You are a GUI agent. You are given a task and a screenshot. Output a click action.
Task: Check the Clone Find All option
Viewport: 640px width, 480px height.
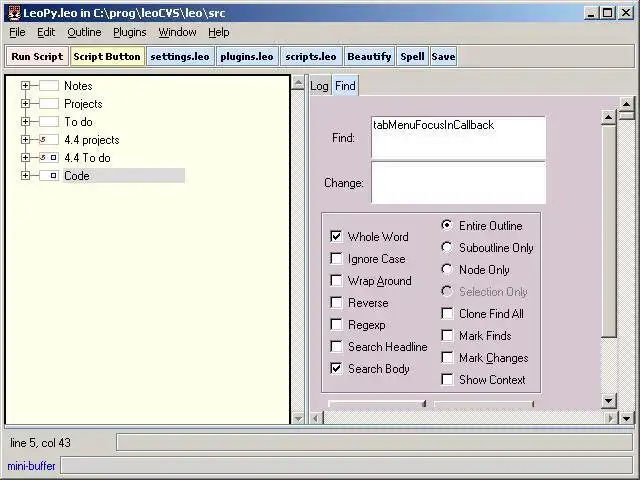(x=447, y=313)
